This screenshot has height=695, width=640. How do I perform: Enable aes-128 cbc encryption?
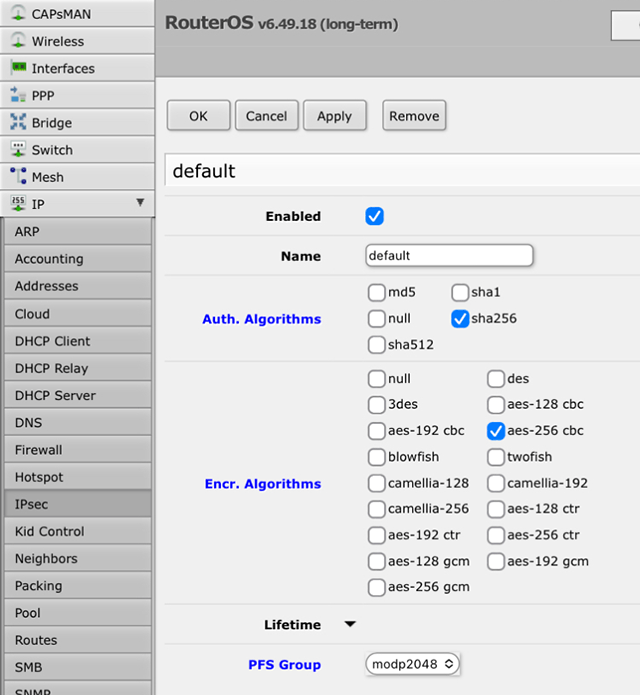[x=496, y=405]
